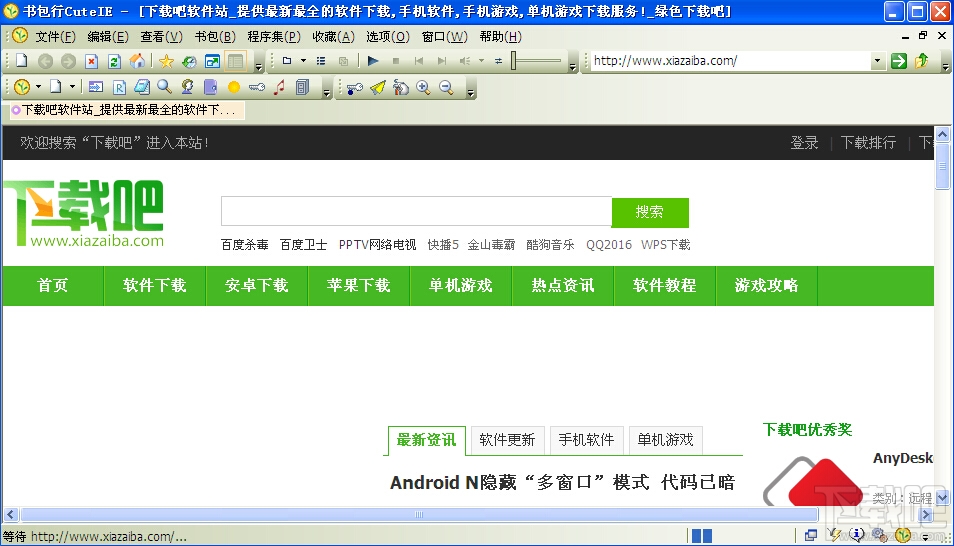This screenshot has height=546, width=954.
Task: Click the media play button
Action: [x=373, y=61]
